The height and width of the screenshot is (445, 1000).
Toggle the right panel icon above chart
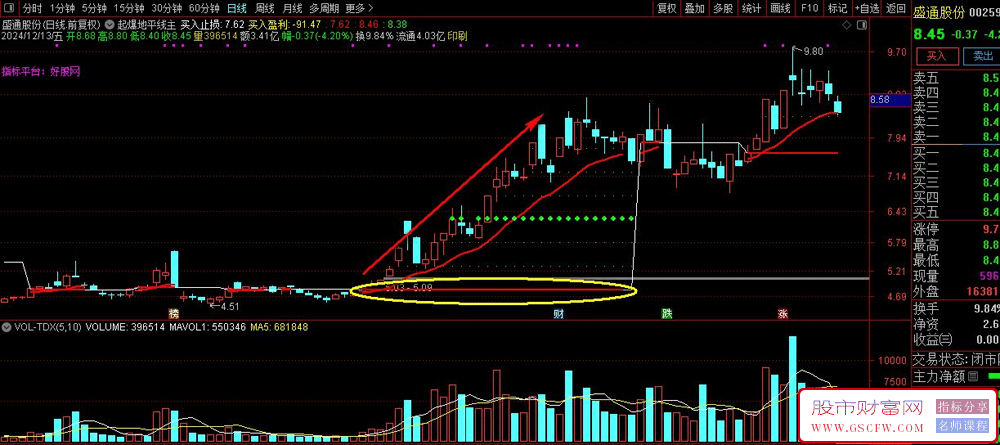tap(862, 25)
